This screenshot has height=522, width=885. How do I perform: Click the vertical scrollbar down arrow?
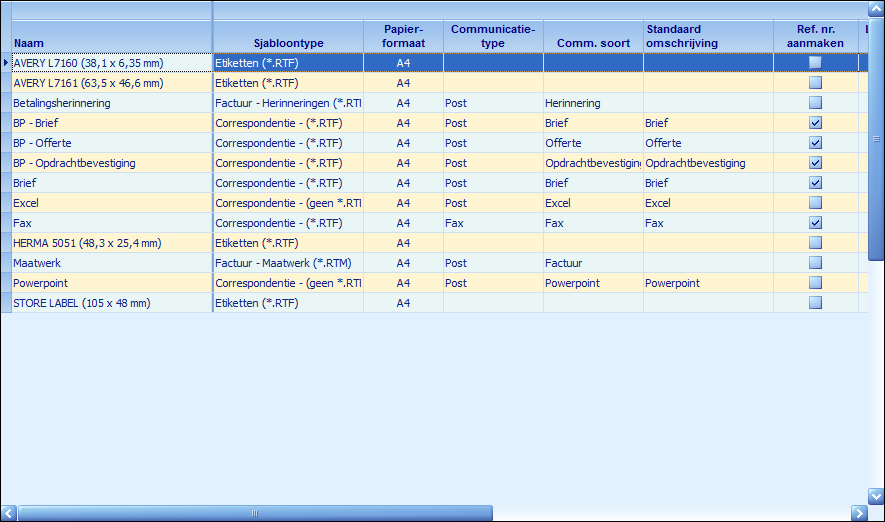tap(876, 495)
